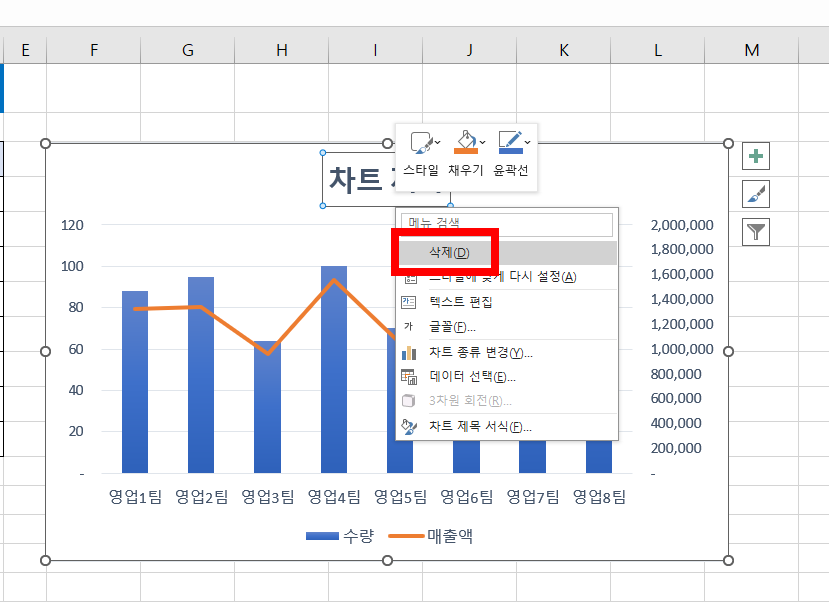Select column header M

pyautogui.click(x=752, y=50)
